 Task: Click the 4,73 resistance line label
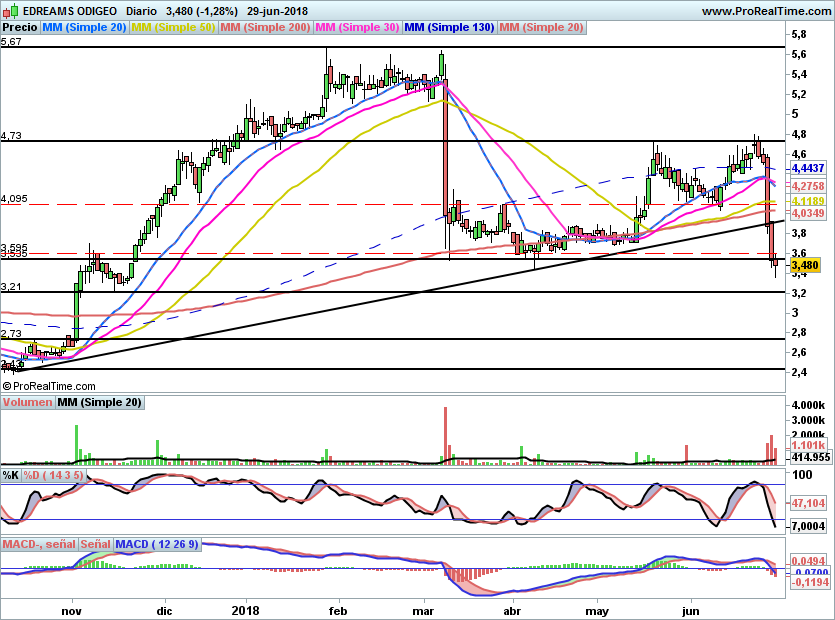12,135
